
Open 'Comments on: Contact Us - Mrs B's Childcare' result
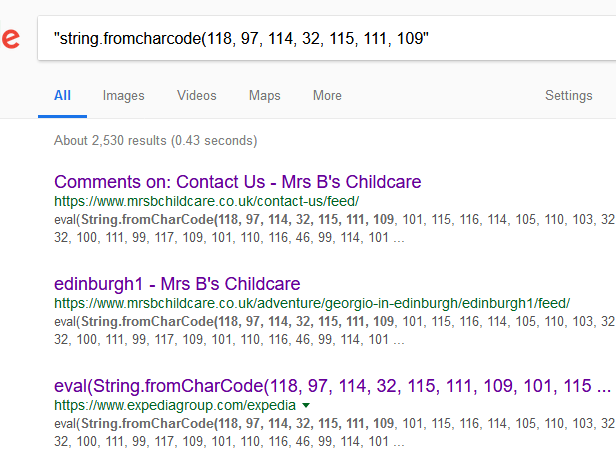[237, 182]
